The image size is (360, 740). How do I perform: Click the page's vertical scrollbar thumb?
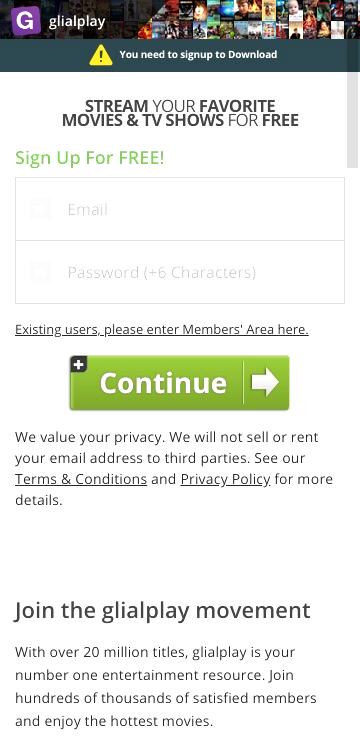[x=353, y=119]
